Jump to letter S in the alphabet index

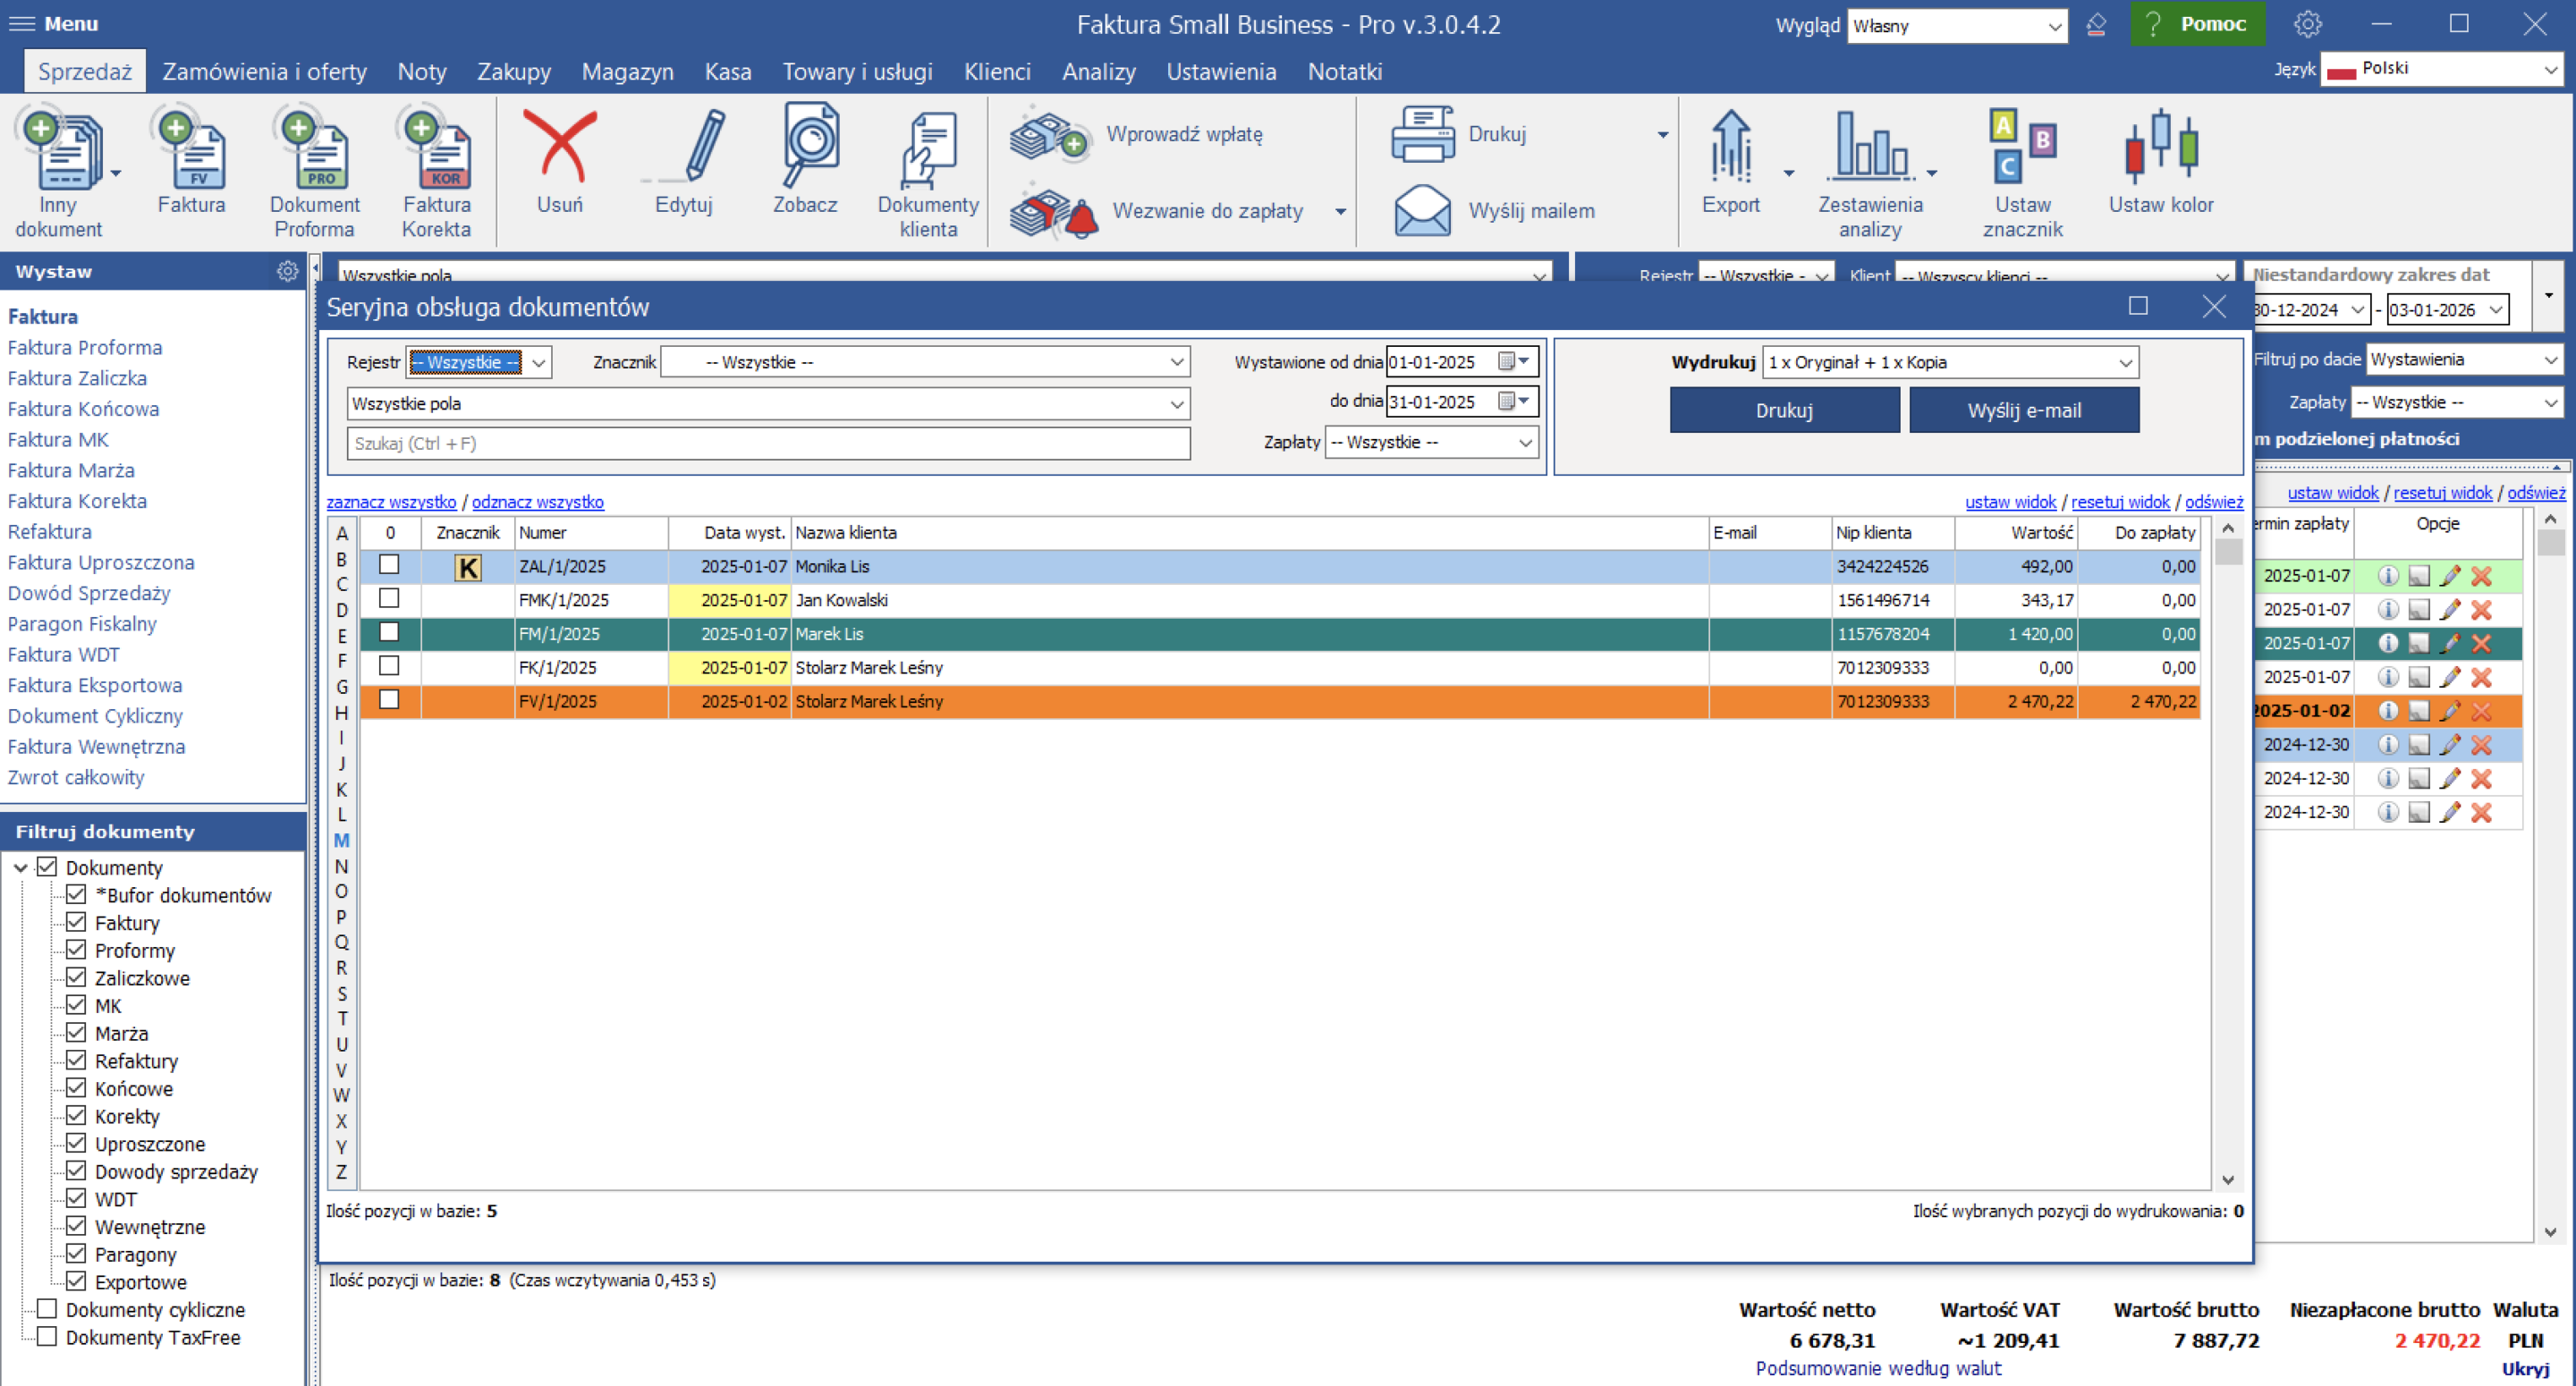(342, 994)
